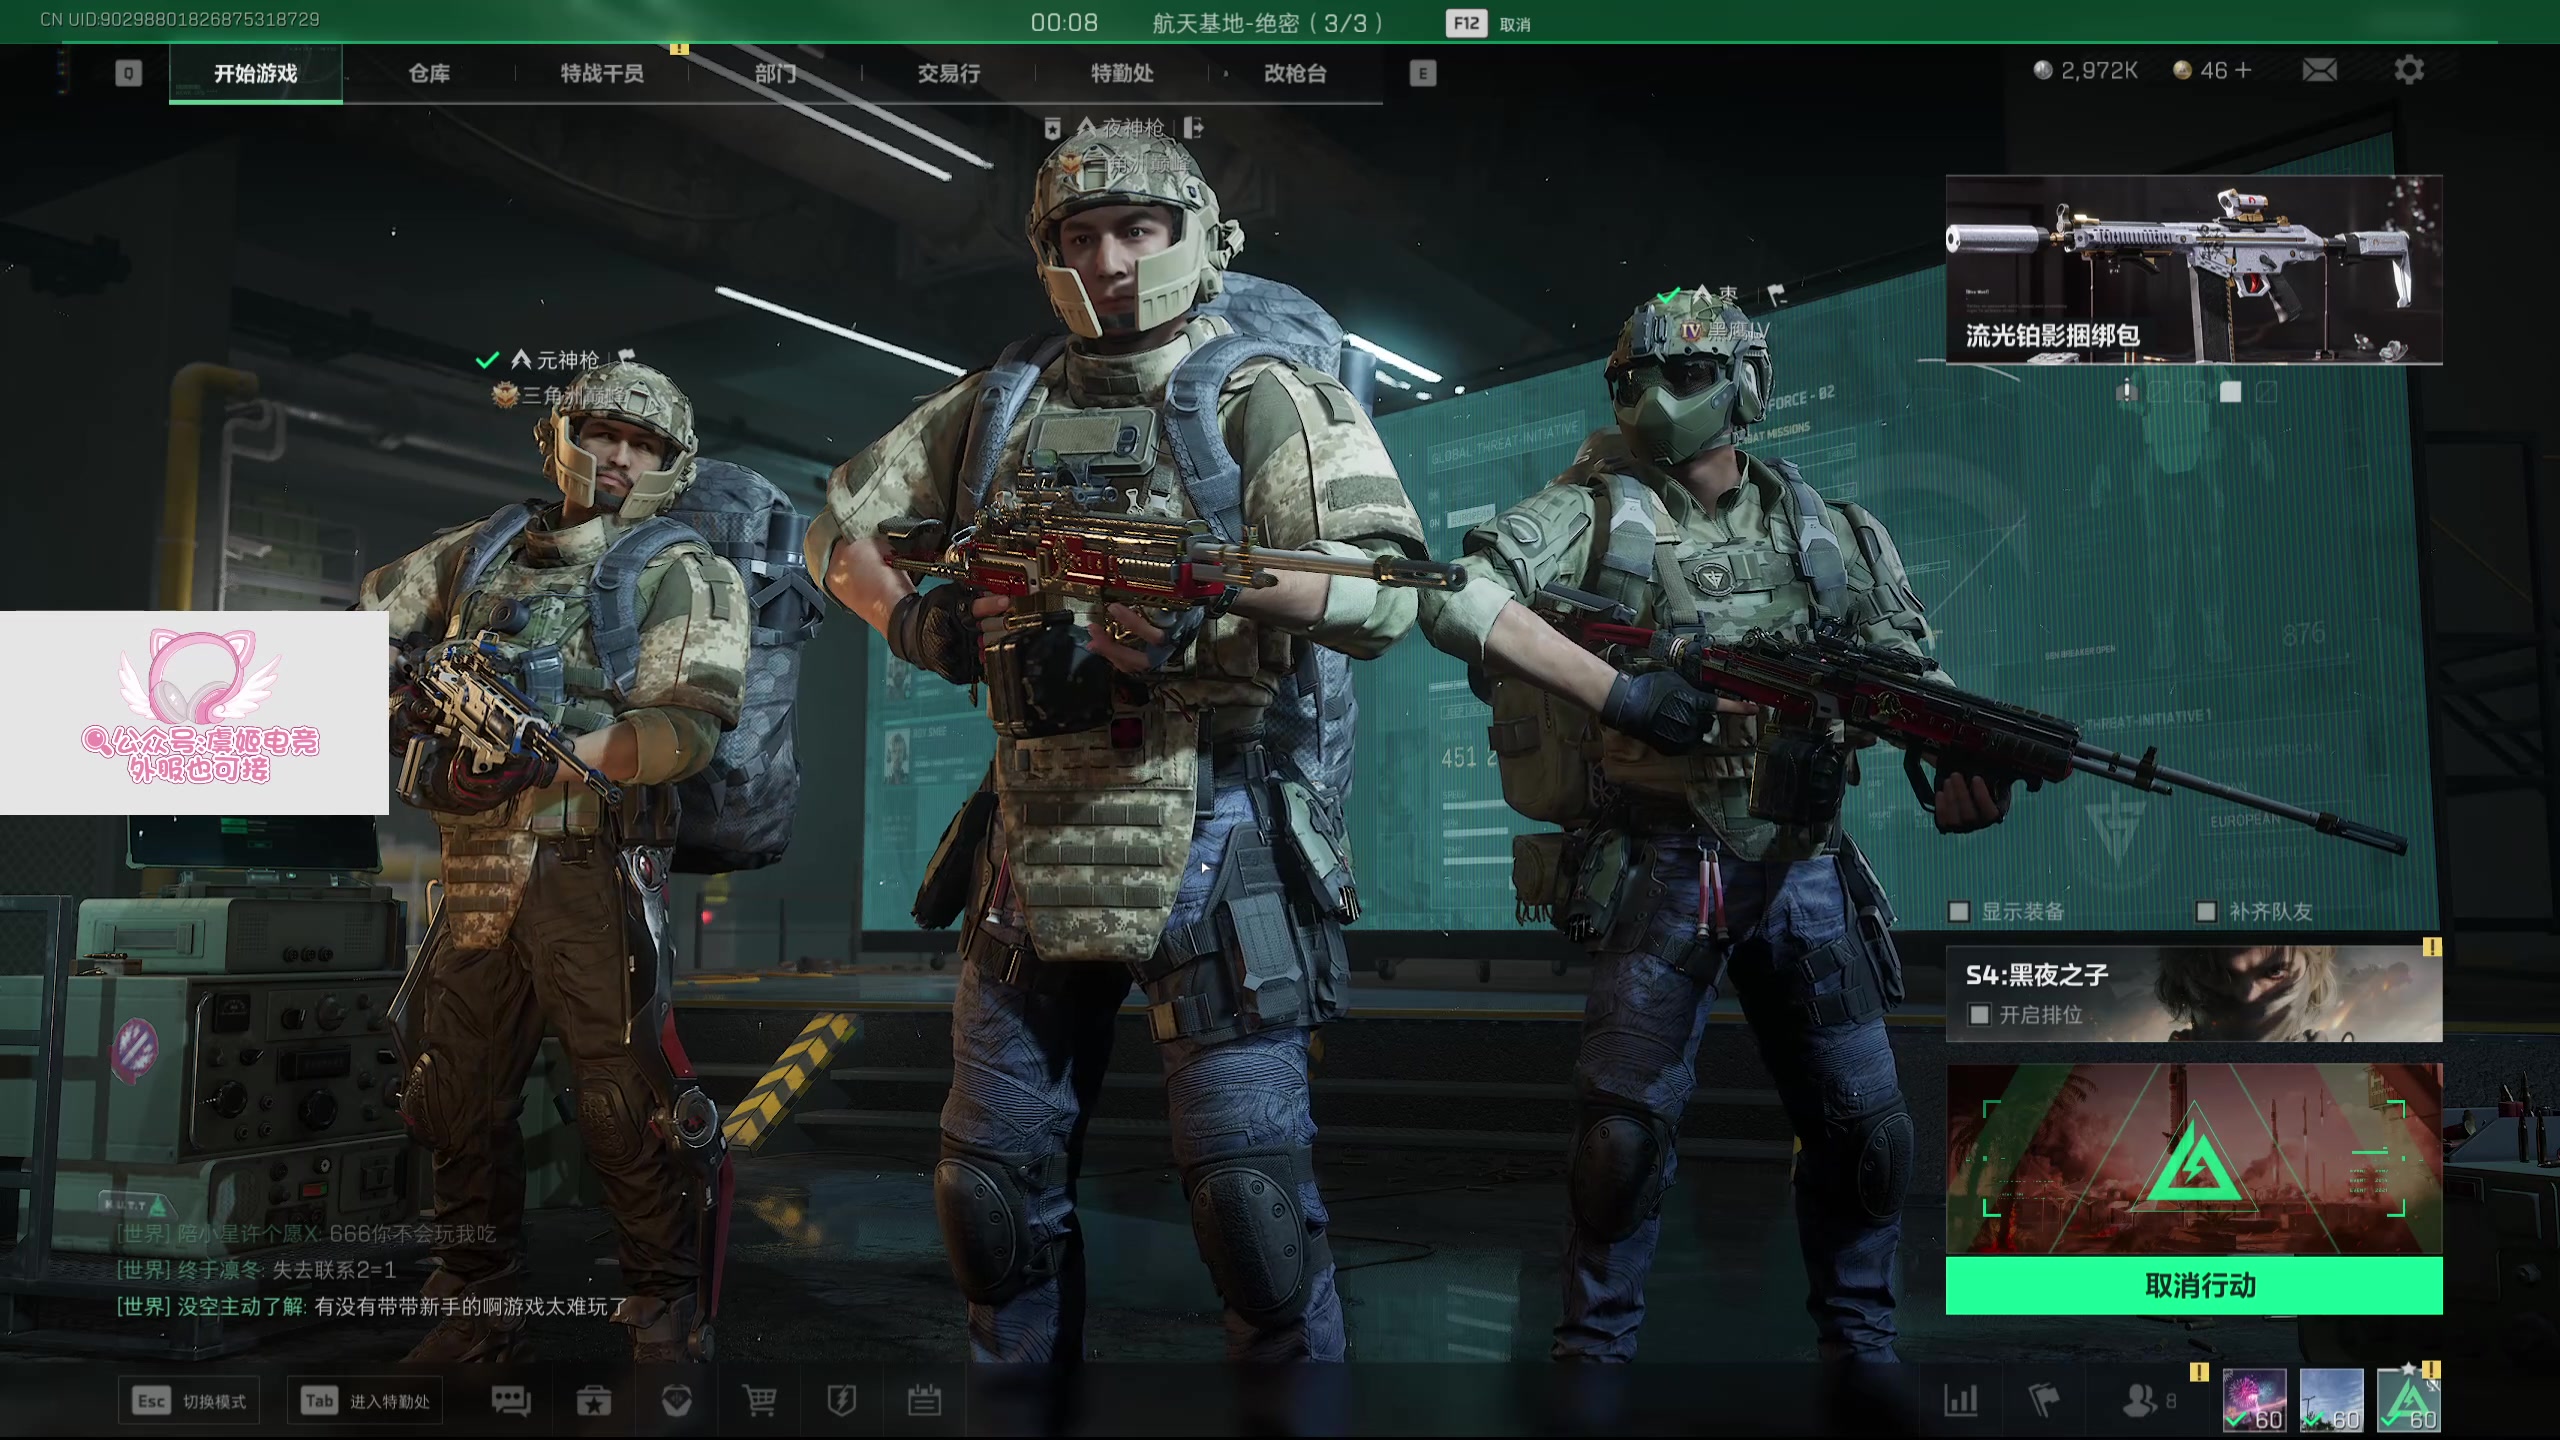Switch to the 改枪台 tab
The width and height of the screenshot is (2560, 1440).
point(1295,73)
